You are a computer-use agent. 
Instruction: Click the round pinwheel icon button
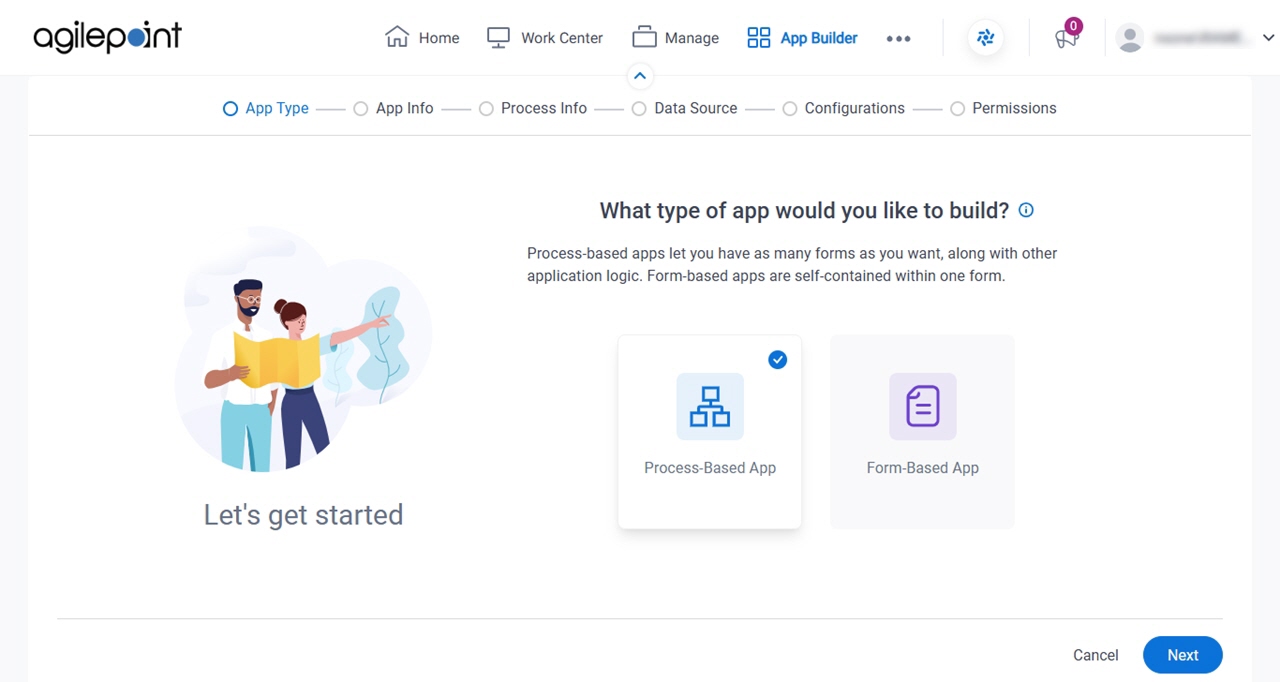pos(986,38)
